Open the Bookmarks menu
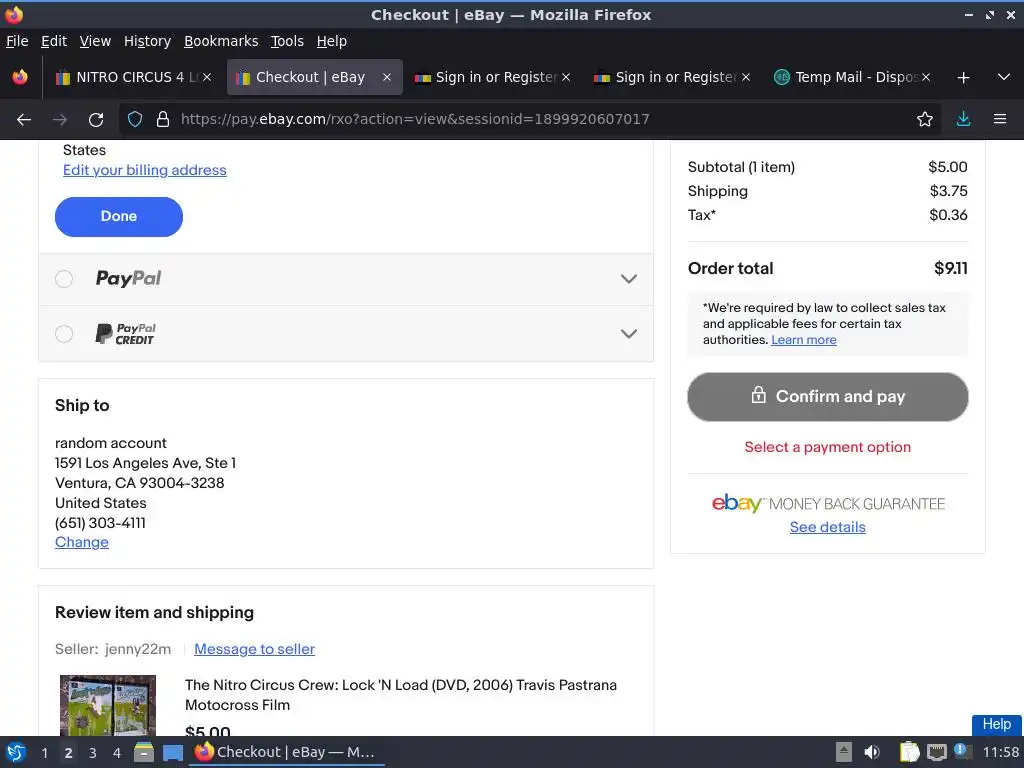 pyautogui.click(x=221, y=41)
